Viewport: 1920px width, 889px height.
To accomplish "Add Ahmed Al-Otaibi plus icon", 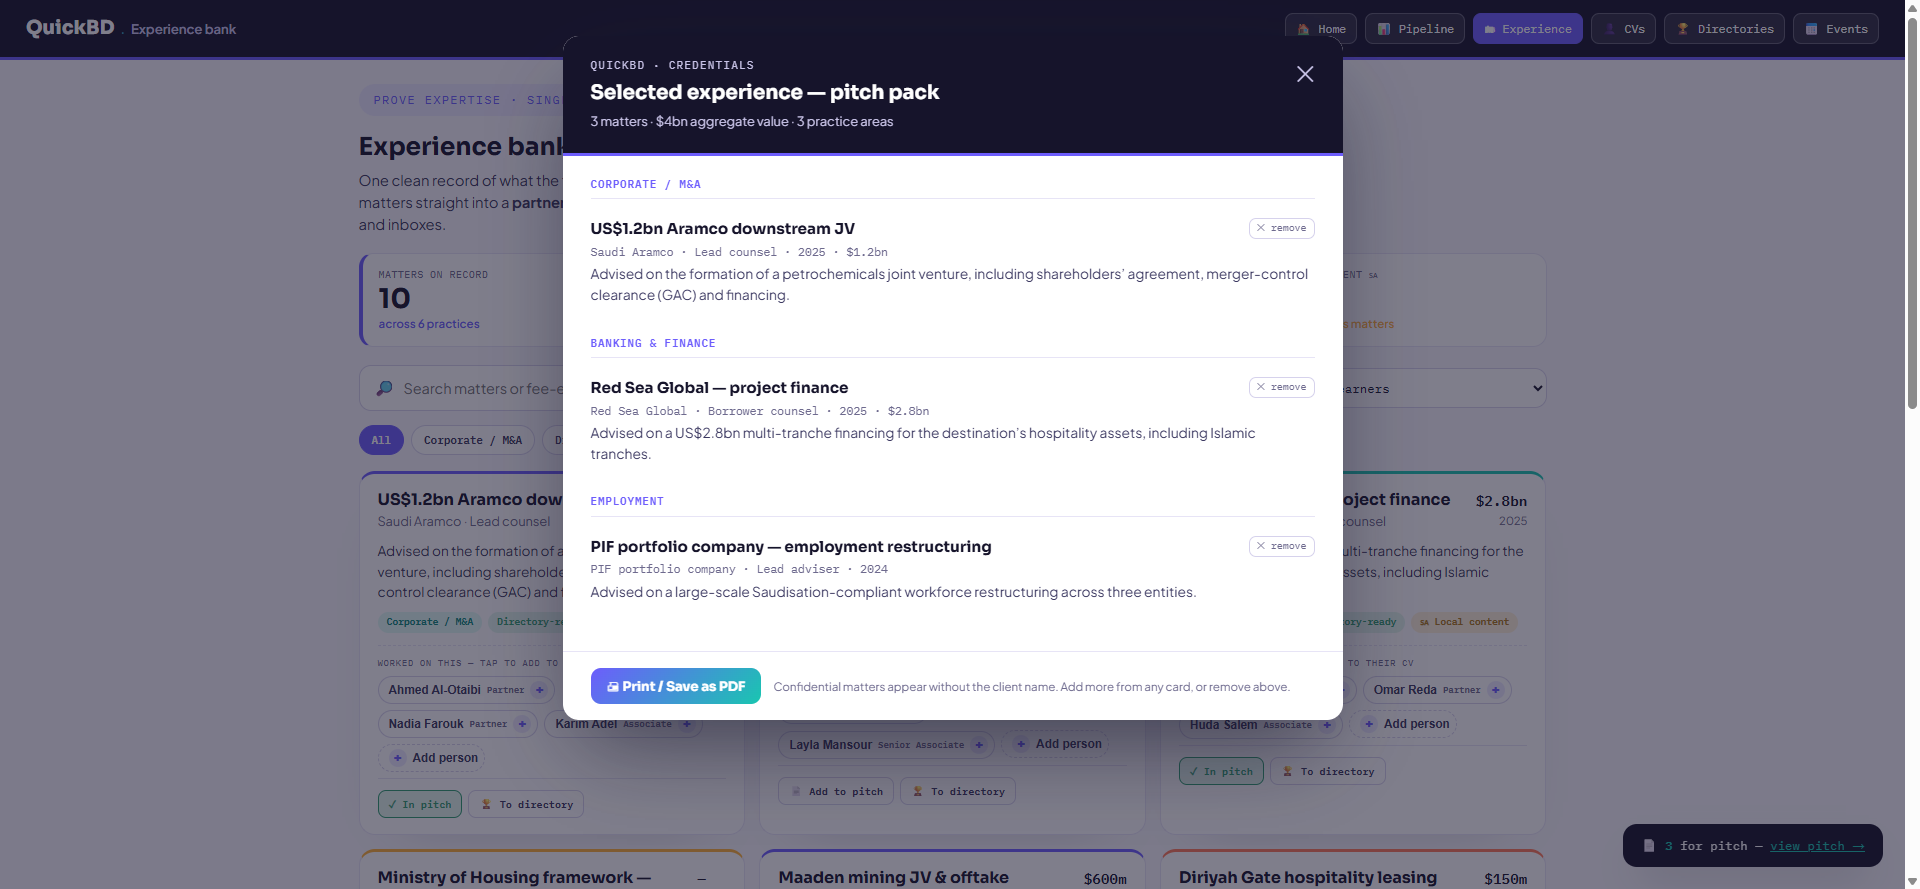I will (x=539, y=690).
